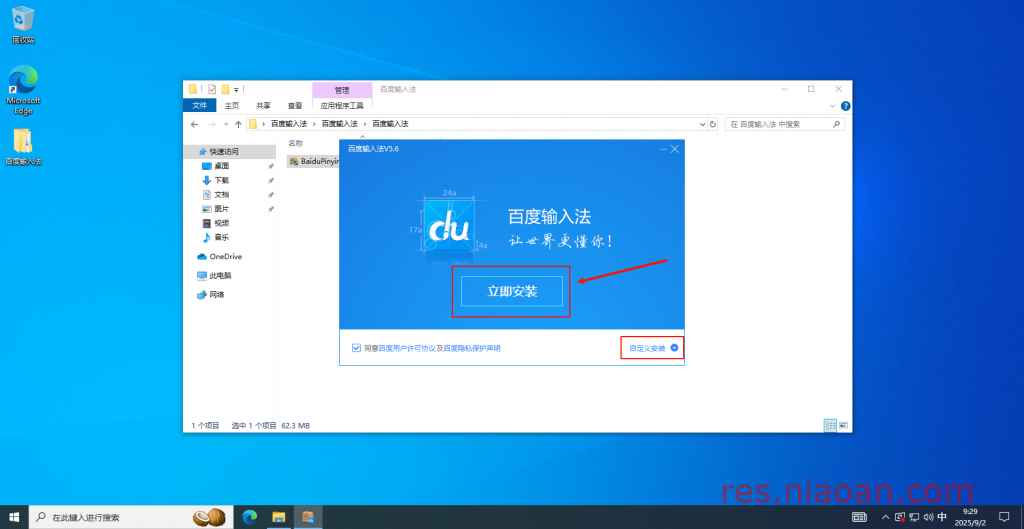Click the 立即安装 install button
Screen dimensions: 1024x529
tap(511, 291)
